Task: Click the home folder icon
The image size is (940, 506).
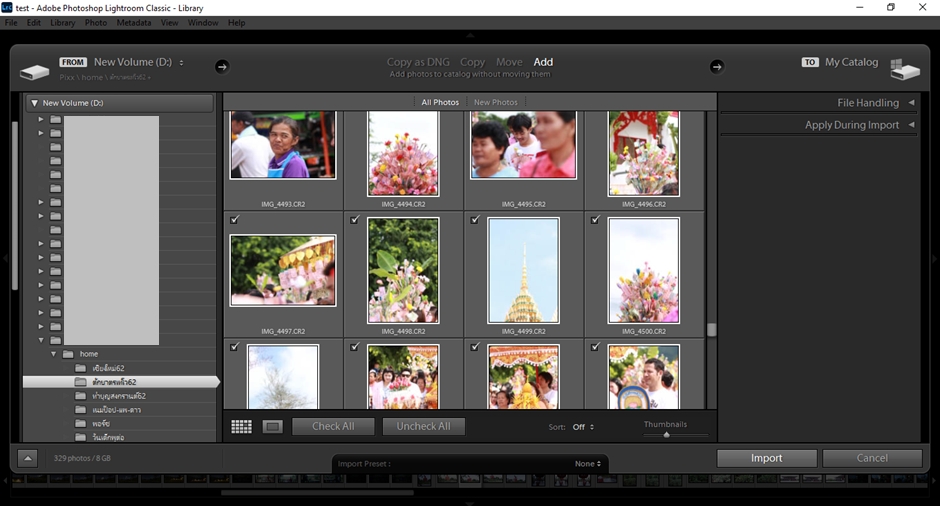Action: coord(68,354)
